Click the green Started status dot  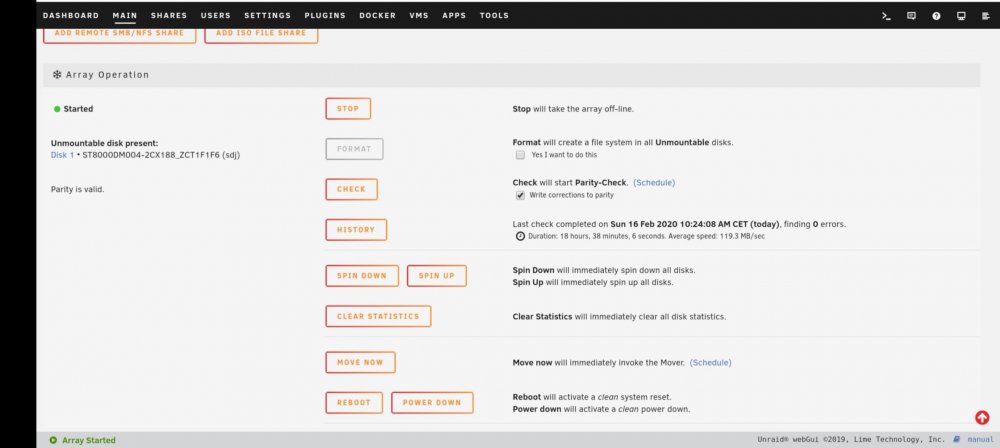(x=57, y=109)
